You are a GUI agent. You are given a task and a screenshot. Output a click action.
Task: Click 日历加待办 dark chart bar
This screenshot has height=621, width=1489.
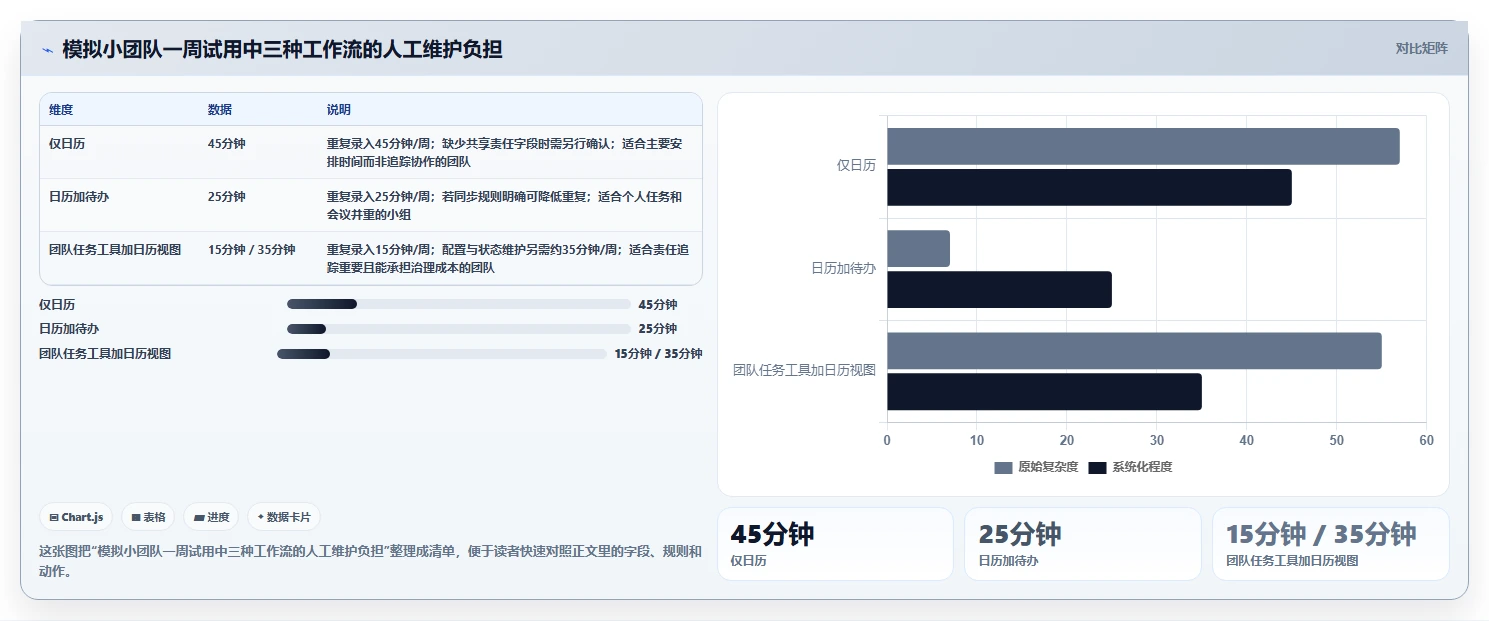[999, 290]
